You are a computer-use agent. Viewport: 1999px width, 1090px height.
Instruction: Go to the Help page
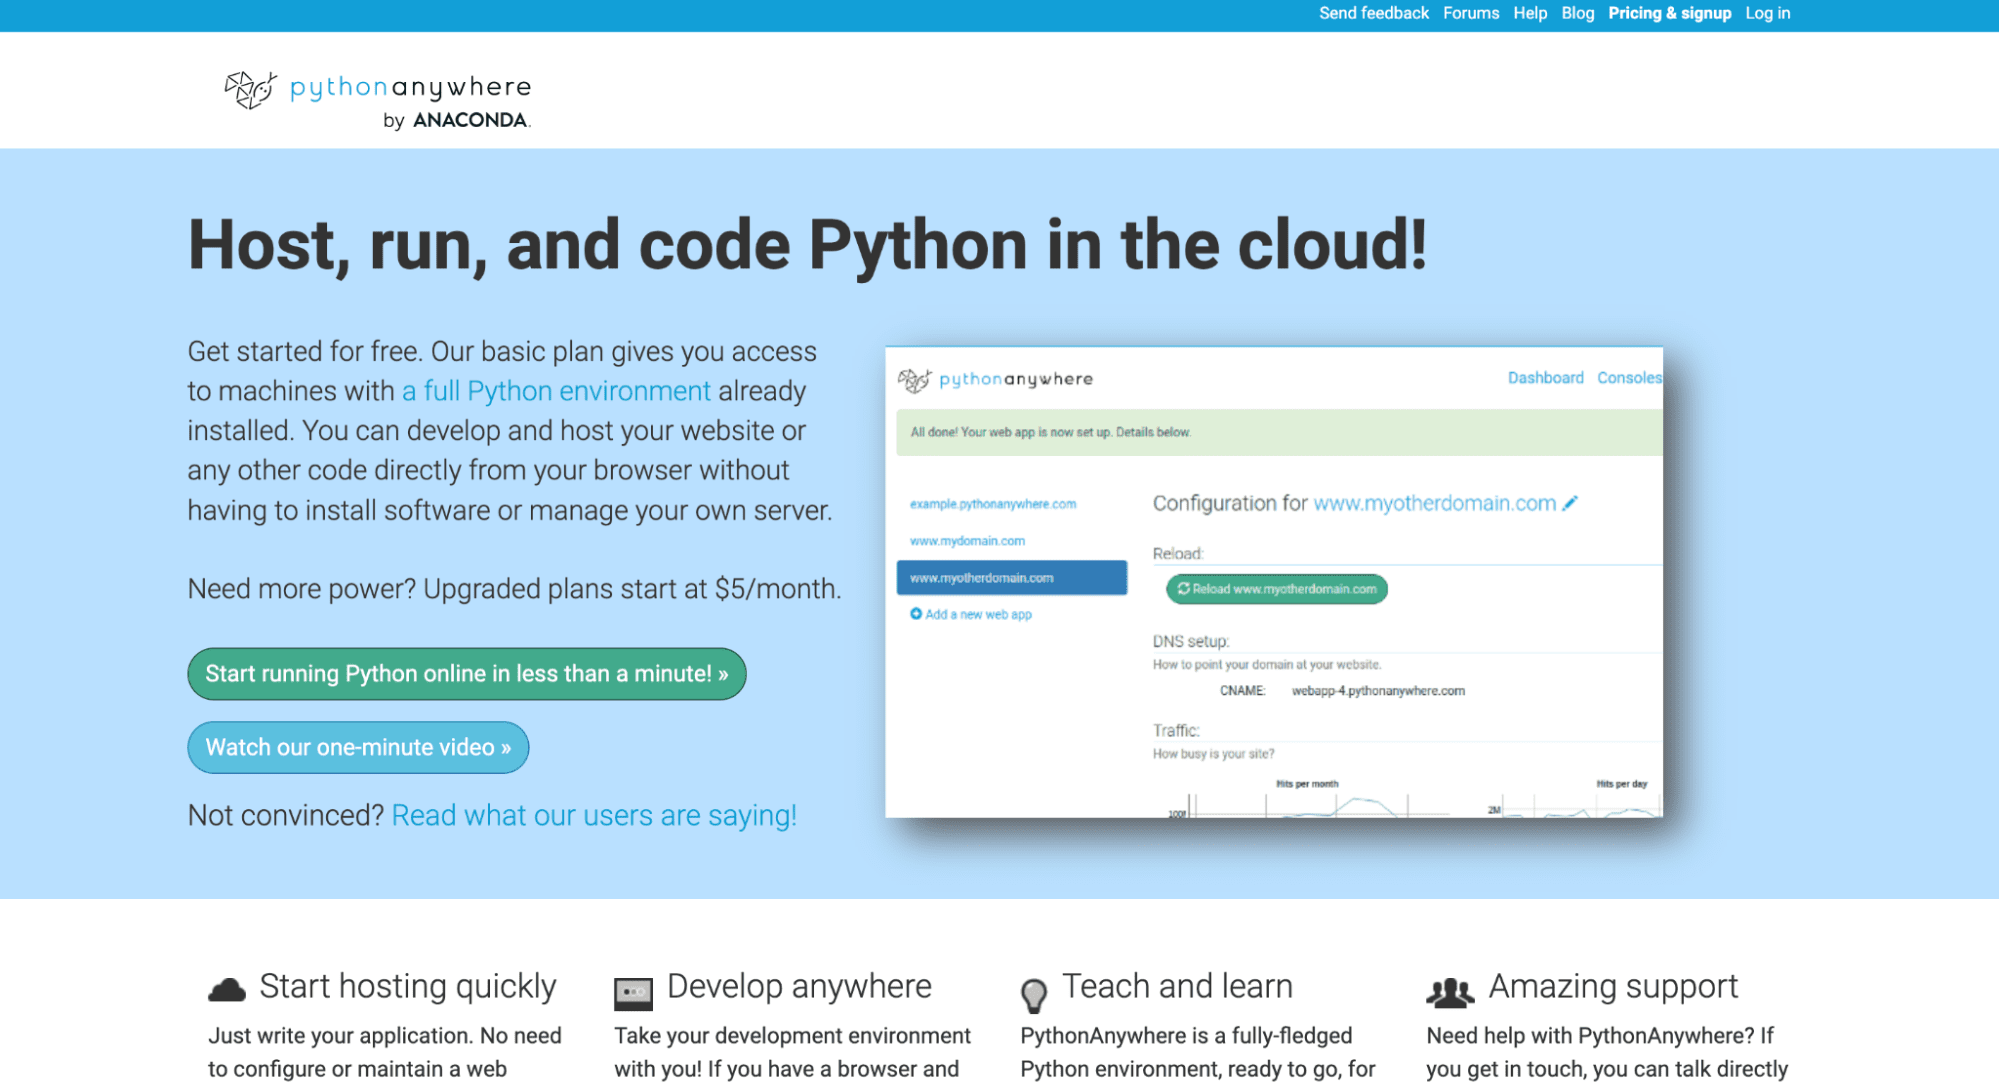click(1529, 13)
